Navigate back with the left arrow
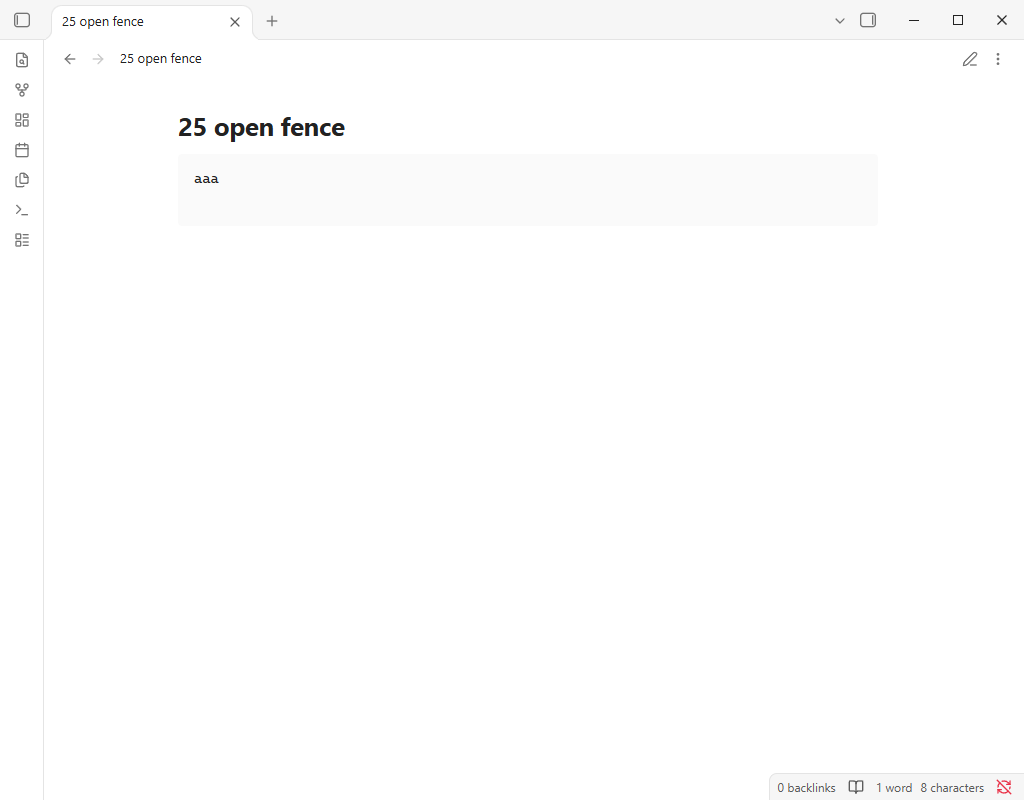The height and width of the screenshot is (800, 1024). tap(70, 59)
